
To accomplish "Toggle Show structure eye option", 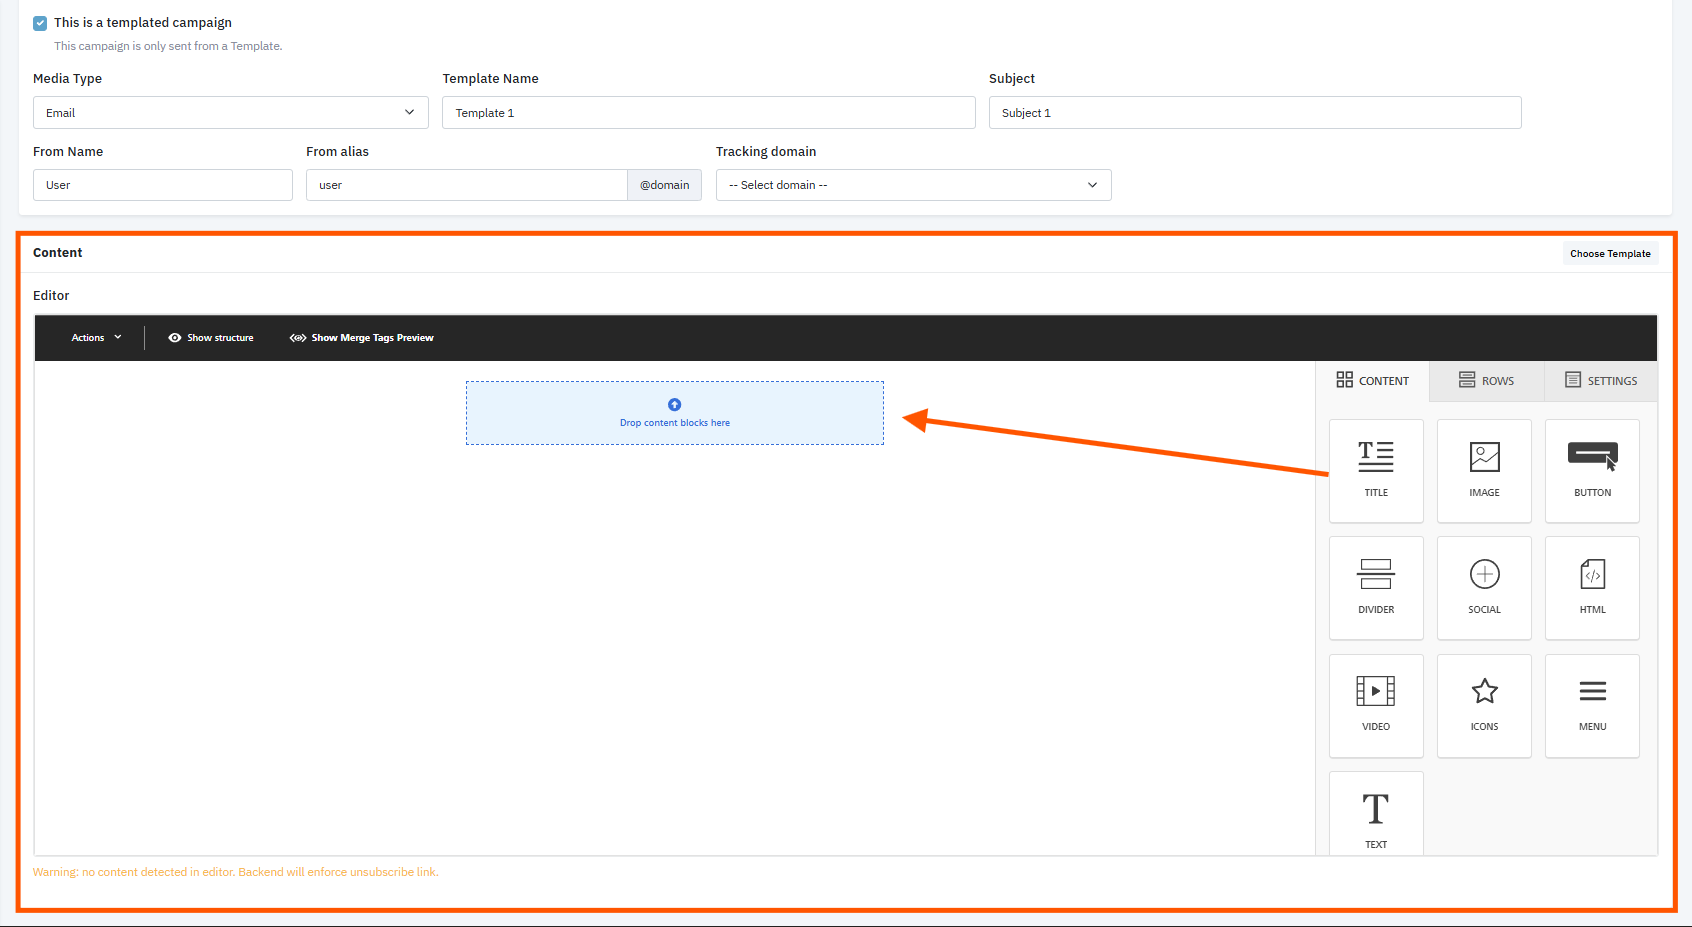I will click(x=211, y=338).
